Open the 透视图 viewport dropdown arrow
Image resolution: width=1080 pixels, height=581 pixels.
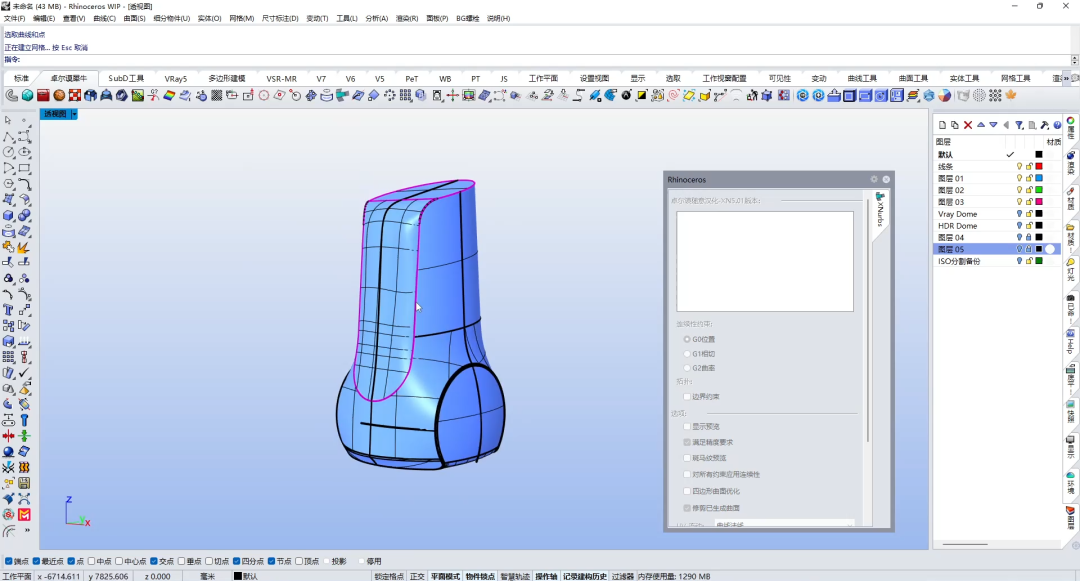[x=74, y=114]
